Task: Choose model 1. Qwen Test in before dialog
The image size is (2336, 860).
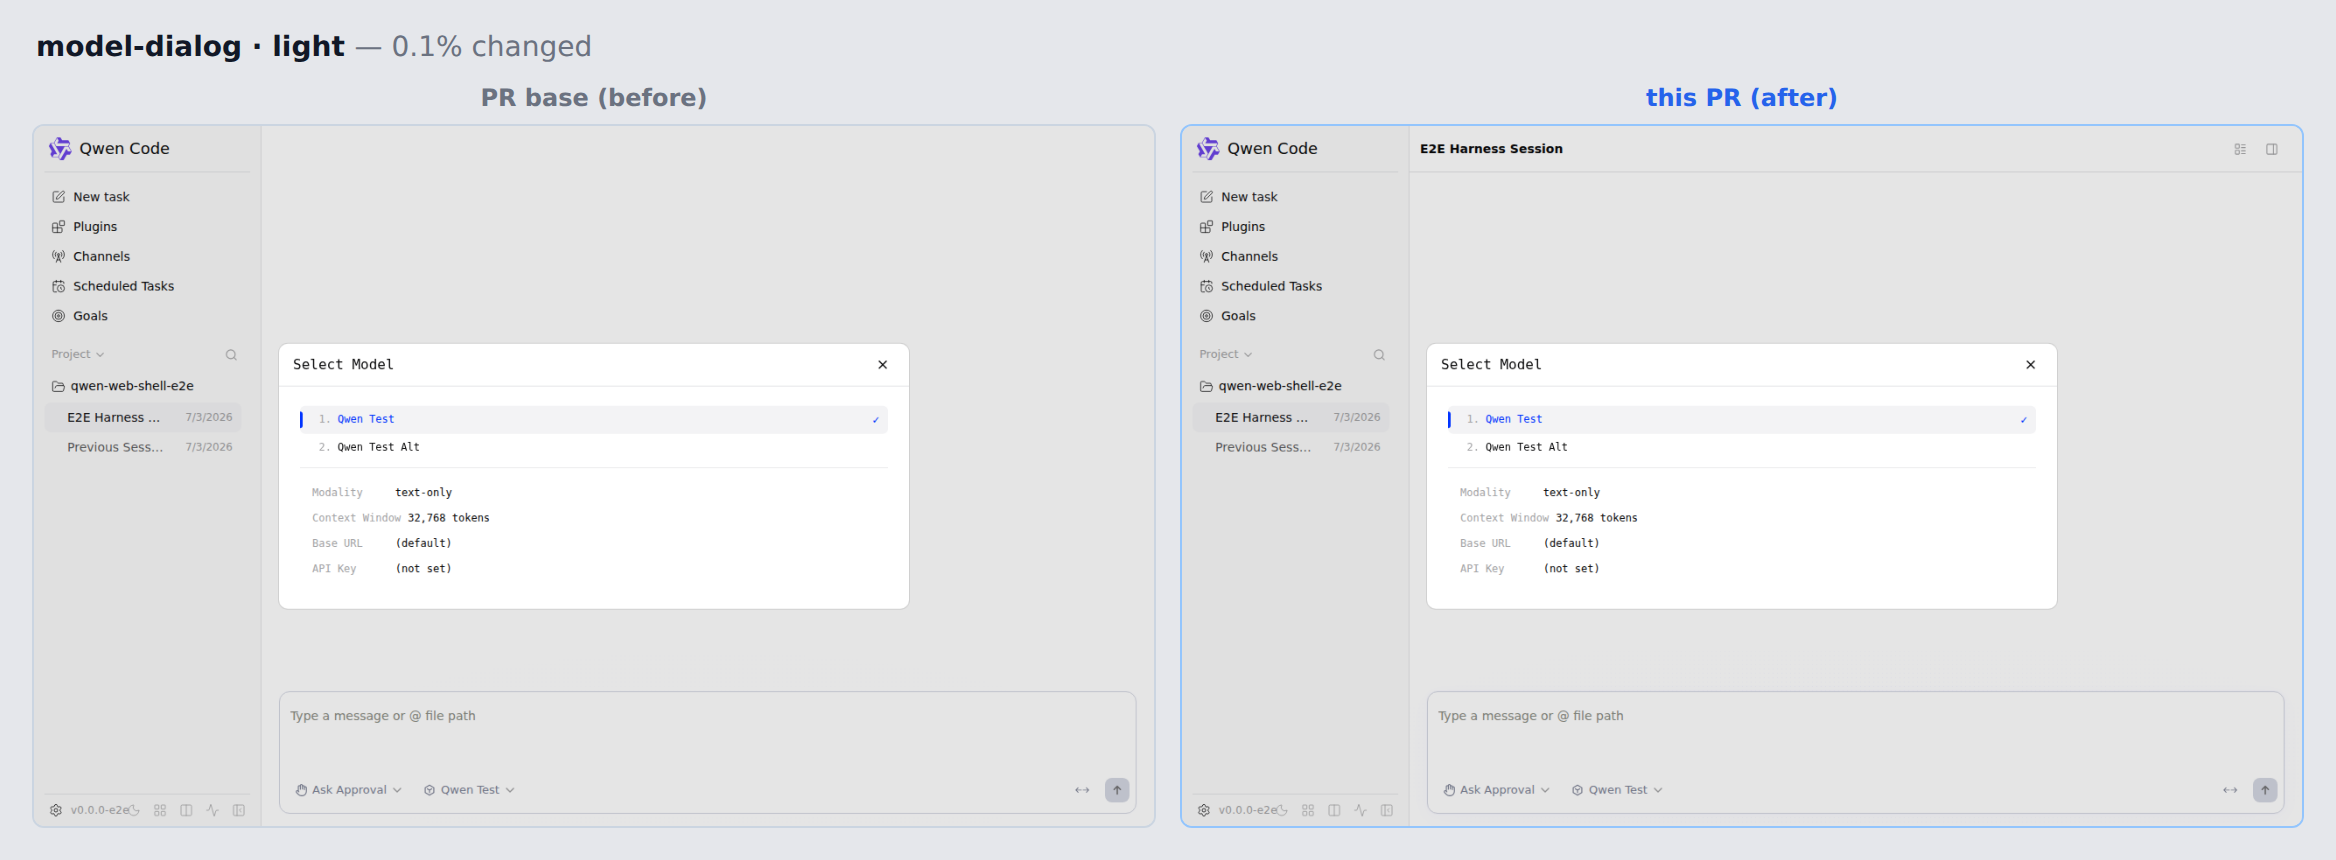Action: [x=593, y=420]
